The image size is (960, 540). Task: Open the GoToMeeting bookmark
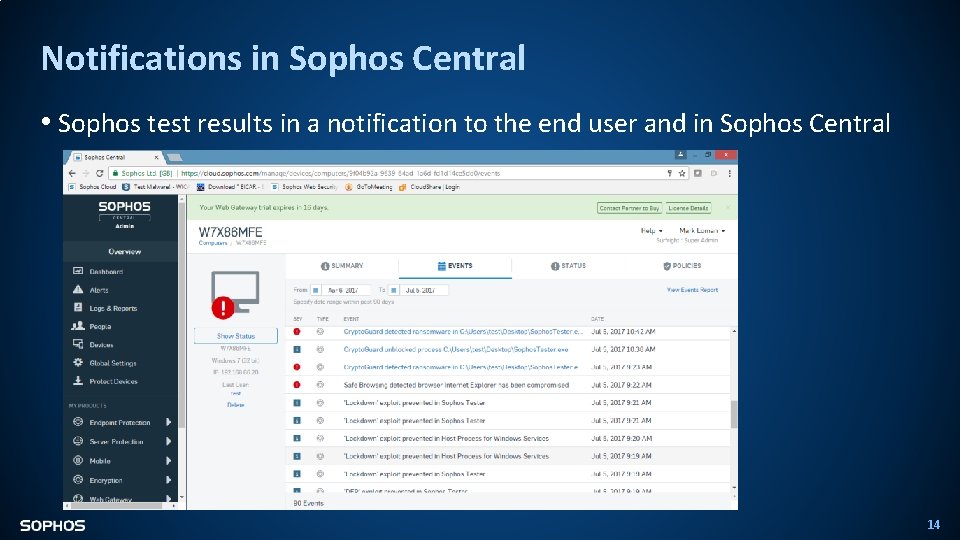[369, 187]
